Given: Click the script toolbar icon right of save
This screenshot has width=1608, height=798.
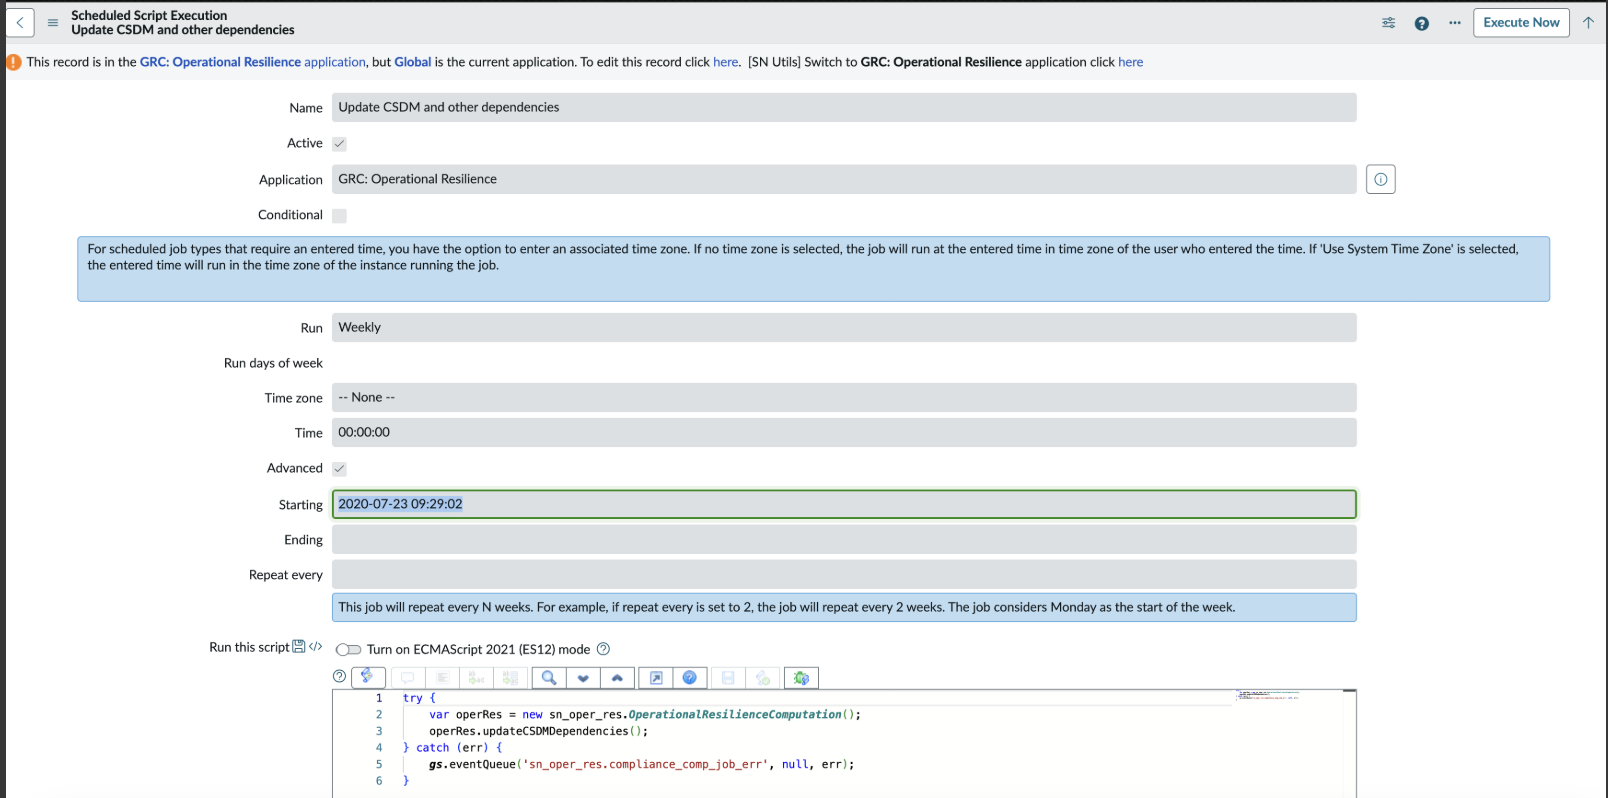Looking at the screenshot, I should [763, 678].
